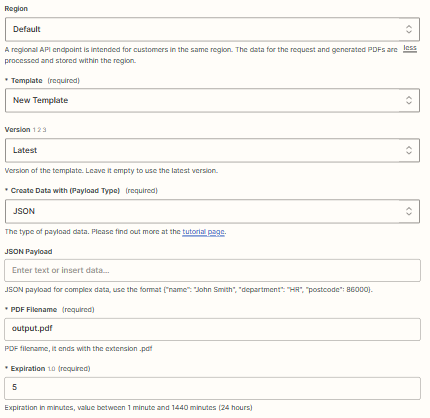Screen dimensions: 430x418
Task: Click the chevron icon in the Payload Type field
Action: point(409,211)
